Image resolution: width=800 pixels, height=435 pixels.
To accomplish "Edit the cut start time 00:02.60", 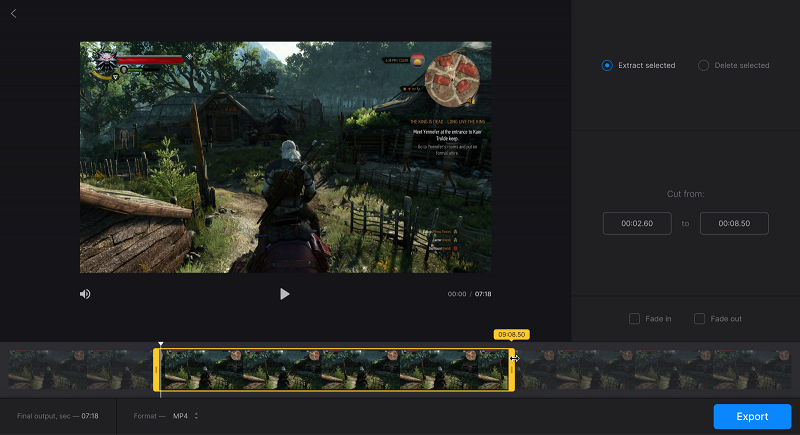I will [637, 223].
